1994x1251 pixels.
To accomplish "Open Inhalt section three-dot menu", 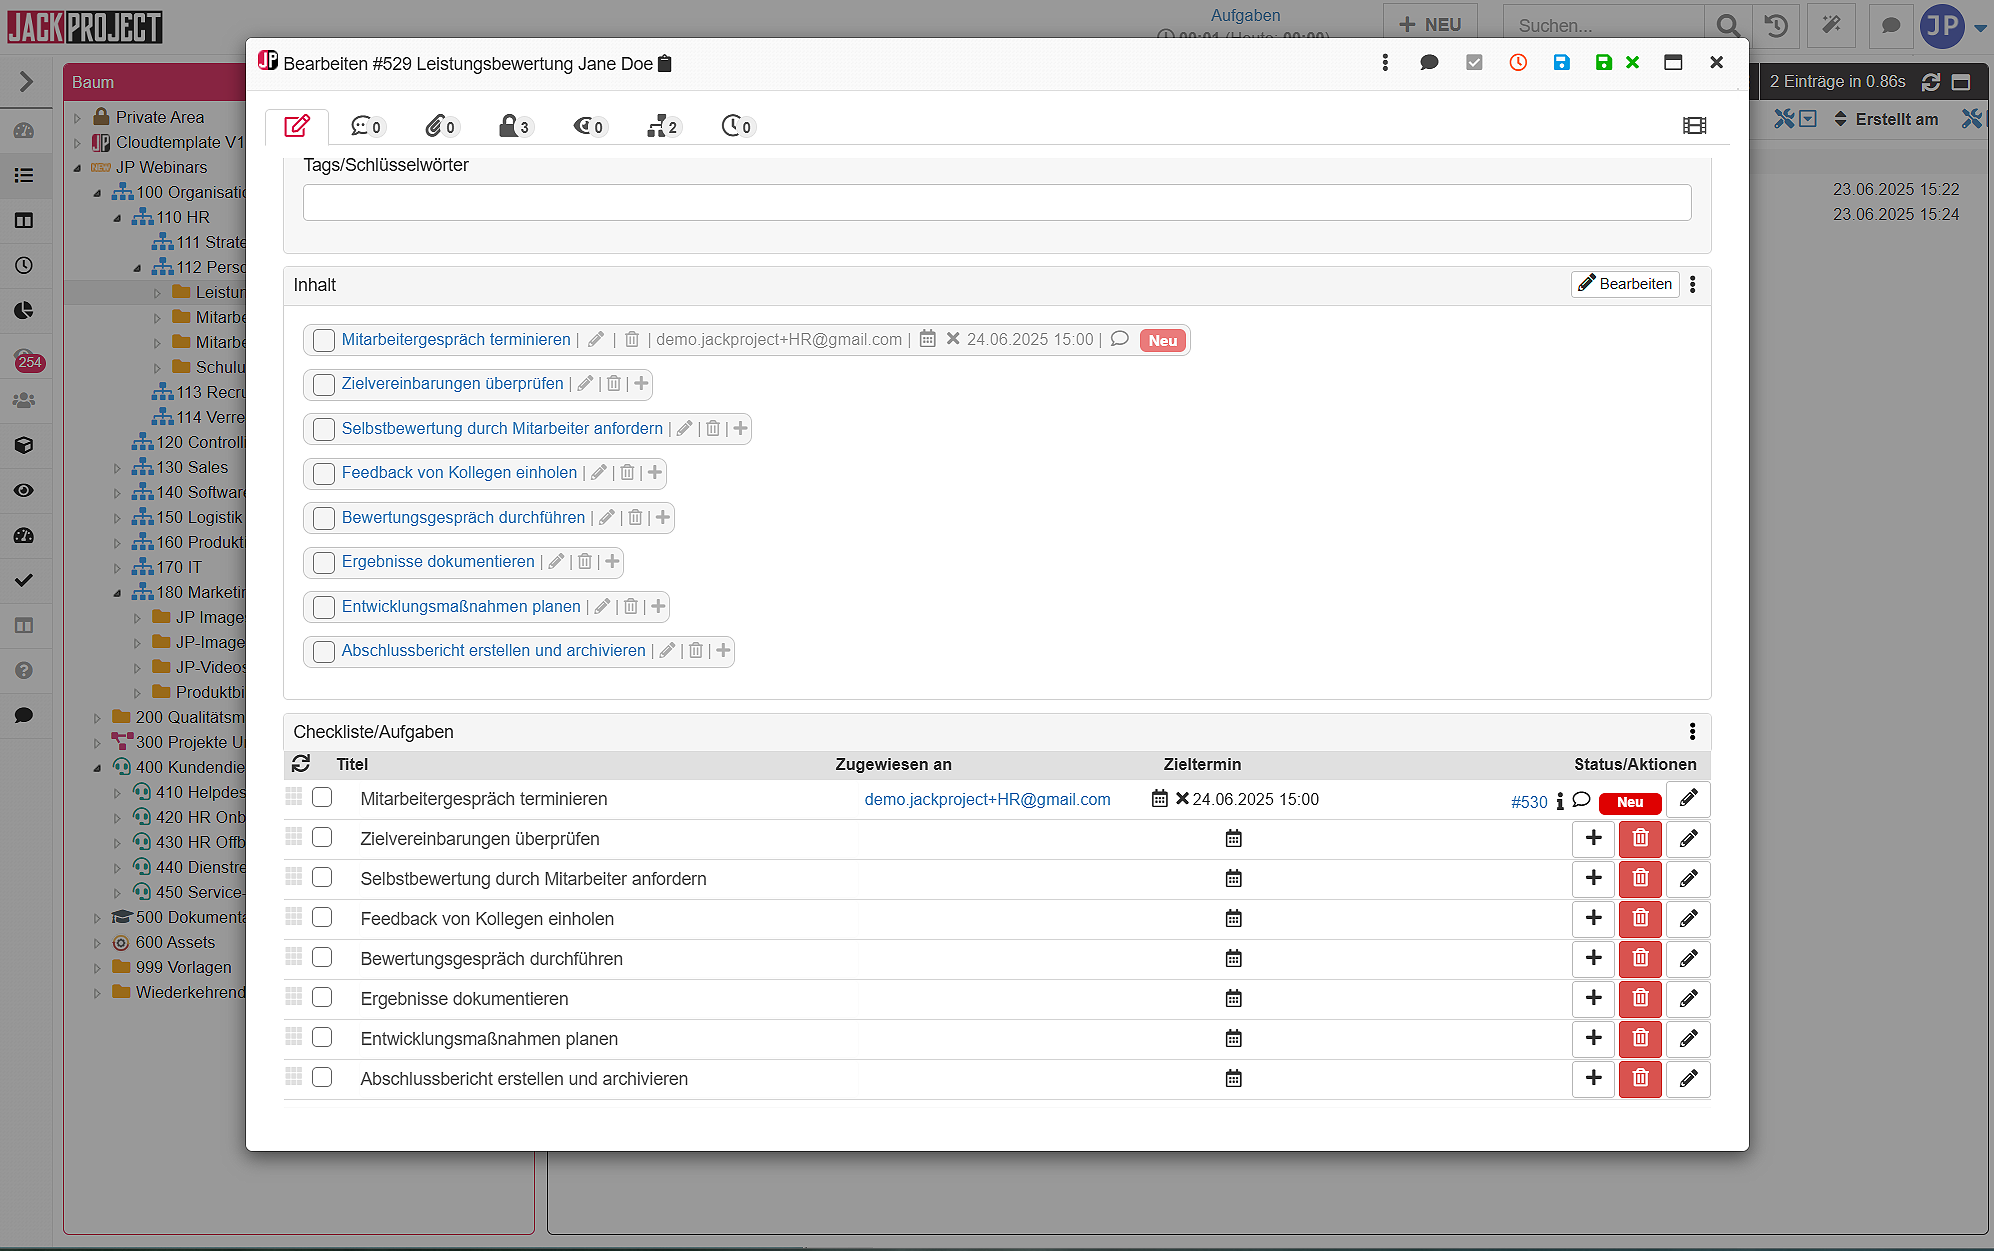I will point(1693,285).
